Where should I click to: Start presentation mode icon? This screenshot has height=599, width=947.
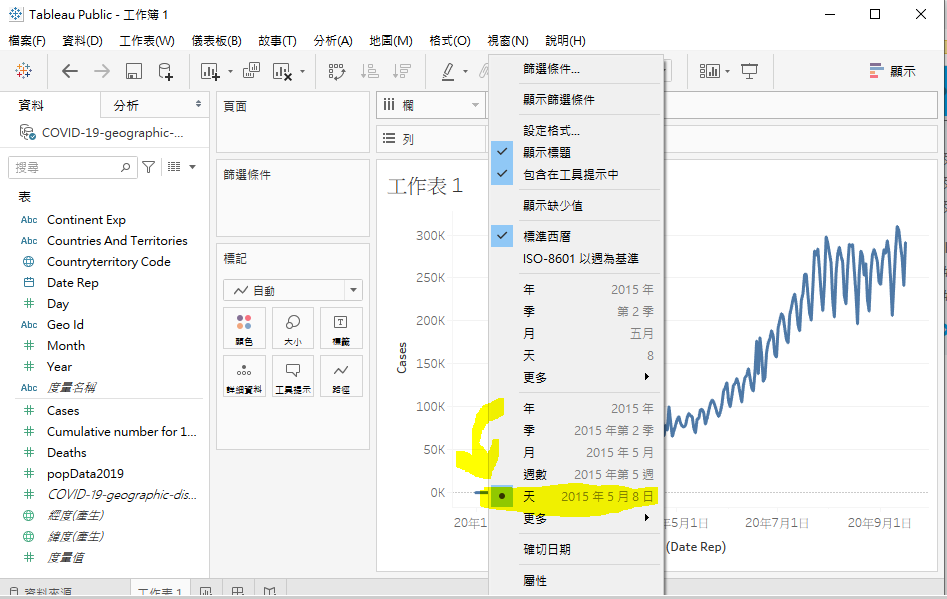coord(750,71)
